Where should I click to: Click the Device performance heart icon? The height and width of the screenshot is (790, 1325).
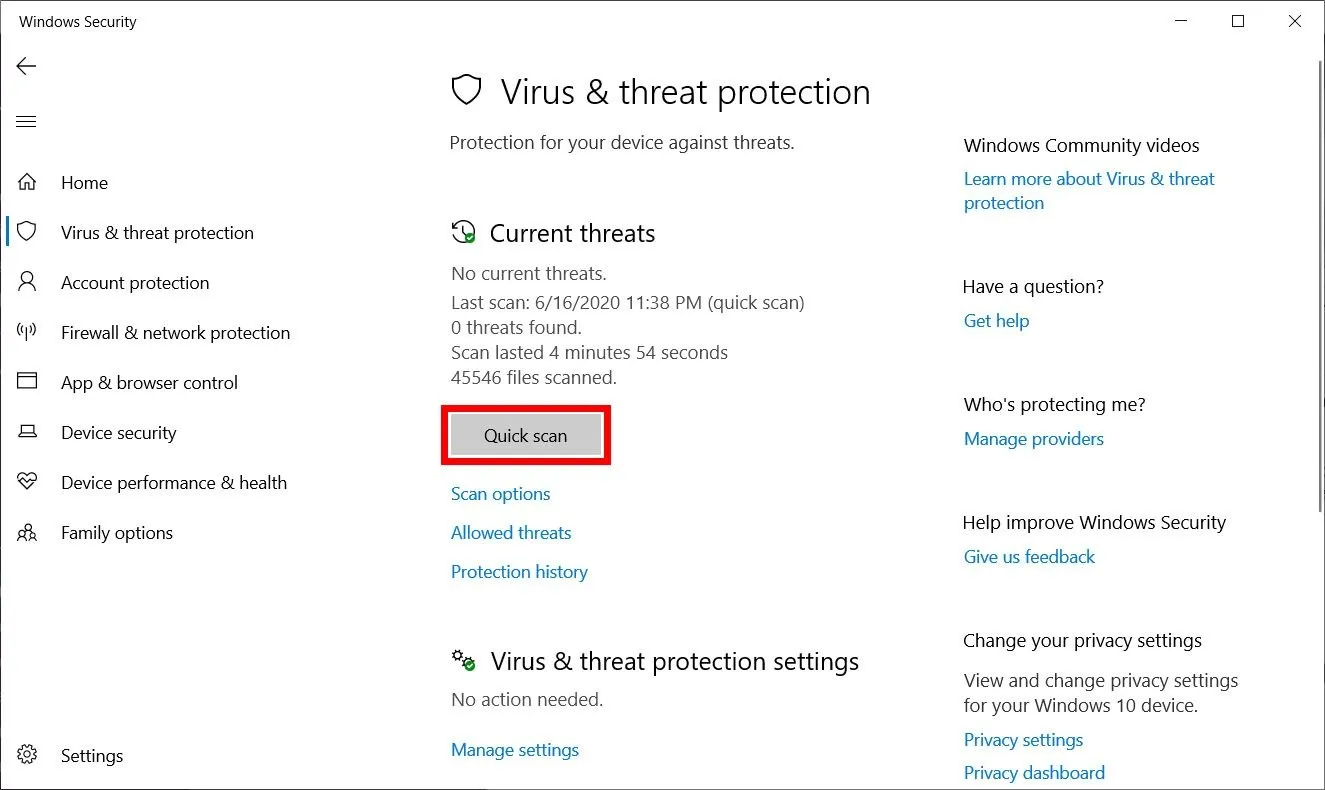coord(27,483)
